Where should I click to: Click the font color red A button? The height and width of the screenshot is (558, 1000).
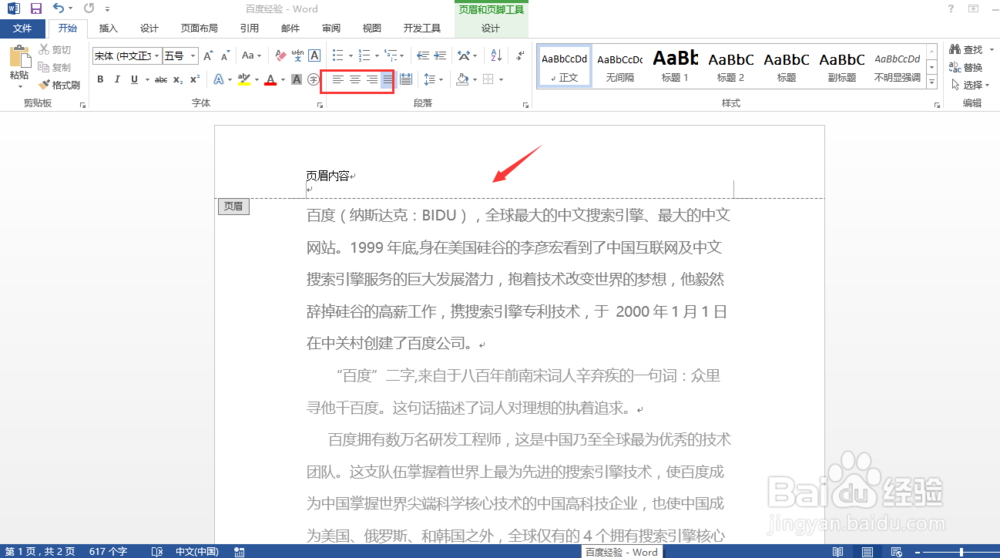(x=270, y=80)
